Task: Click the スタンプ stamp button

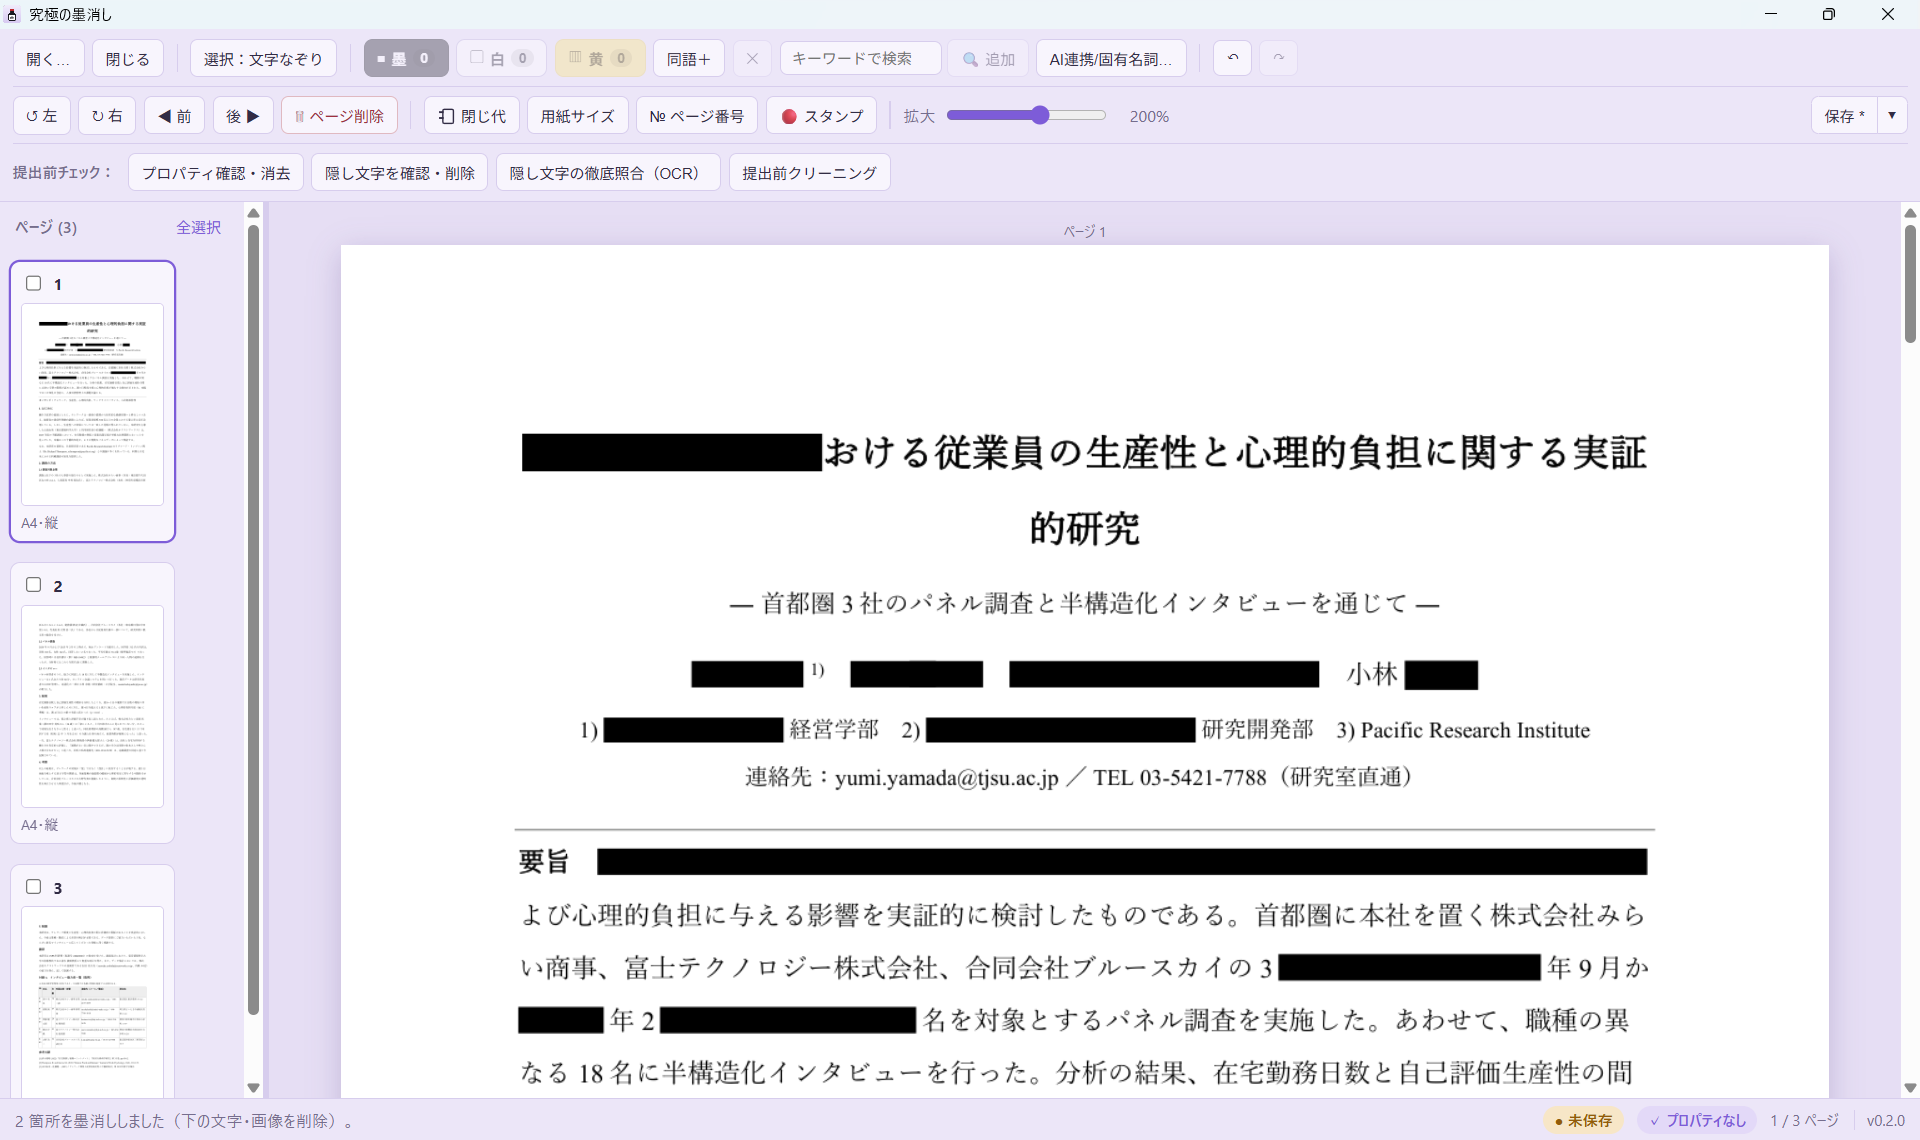Action: pos(822,116)
